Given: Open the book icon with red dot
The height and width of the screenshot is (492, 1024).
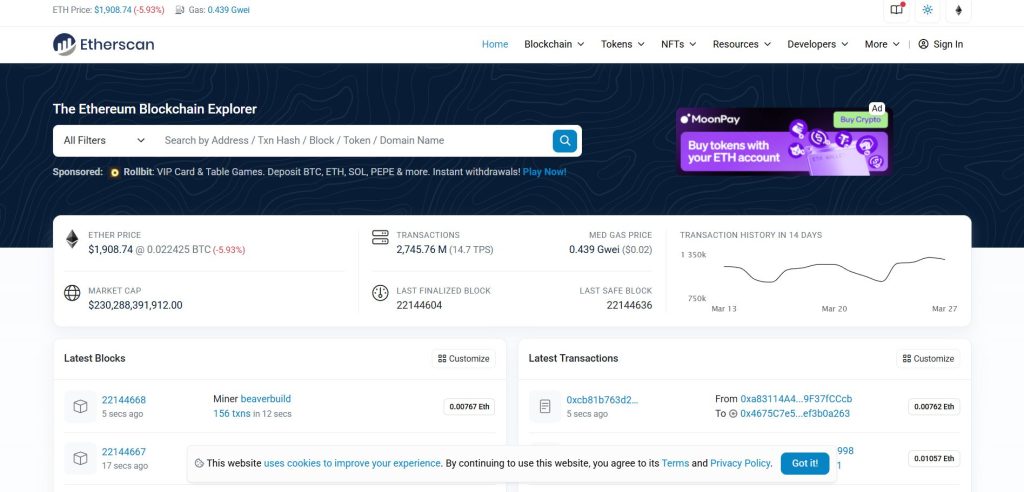Looking at the screenshot, I should [x=897, y=10].
